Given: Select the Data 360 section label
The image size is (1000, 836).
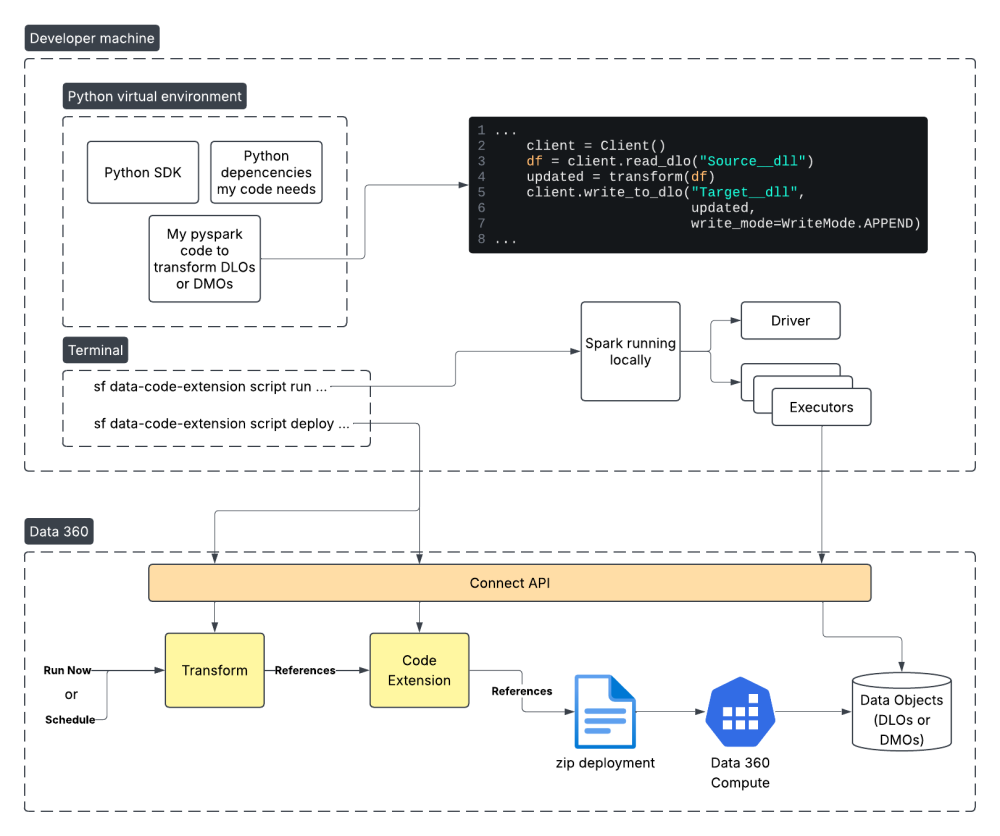Looking at the screenshot, I should [x=59, y=531].
